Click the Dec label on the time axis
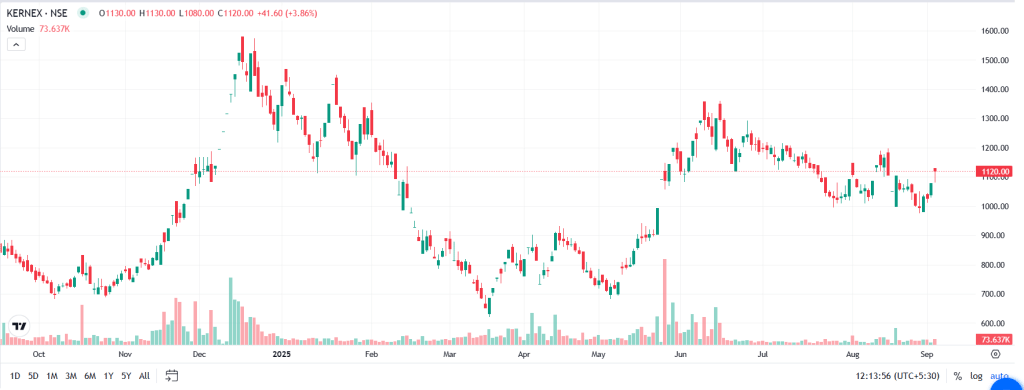1024x390 pixels. [x=200, y=355]
